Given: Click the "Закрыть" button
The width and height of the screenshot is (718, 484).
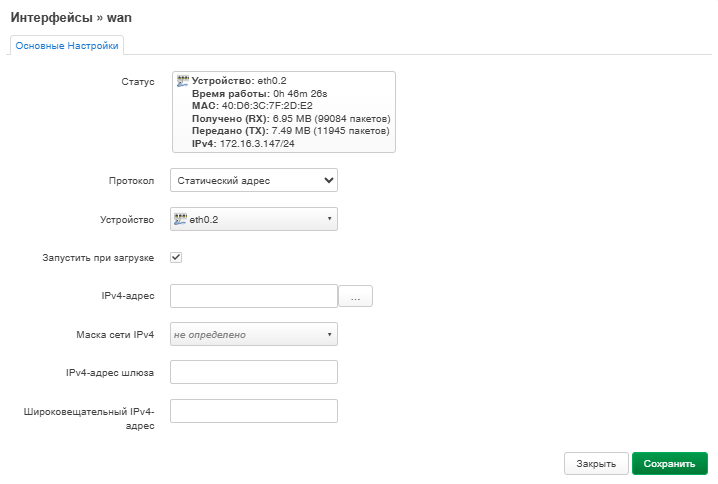Looking at the screenshot, I should click(596, 464).
